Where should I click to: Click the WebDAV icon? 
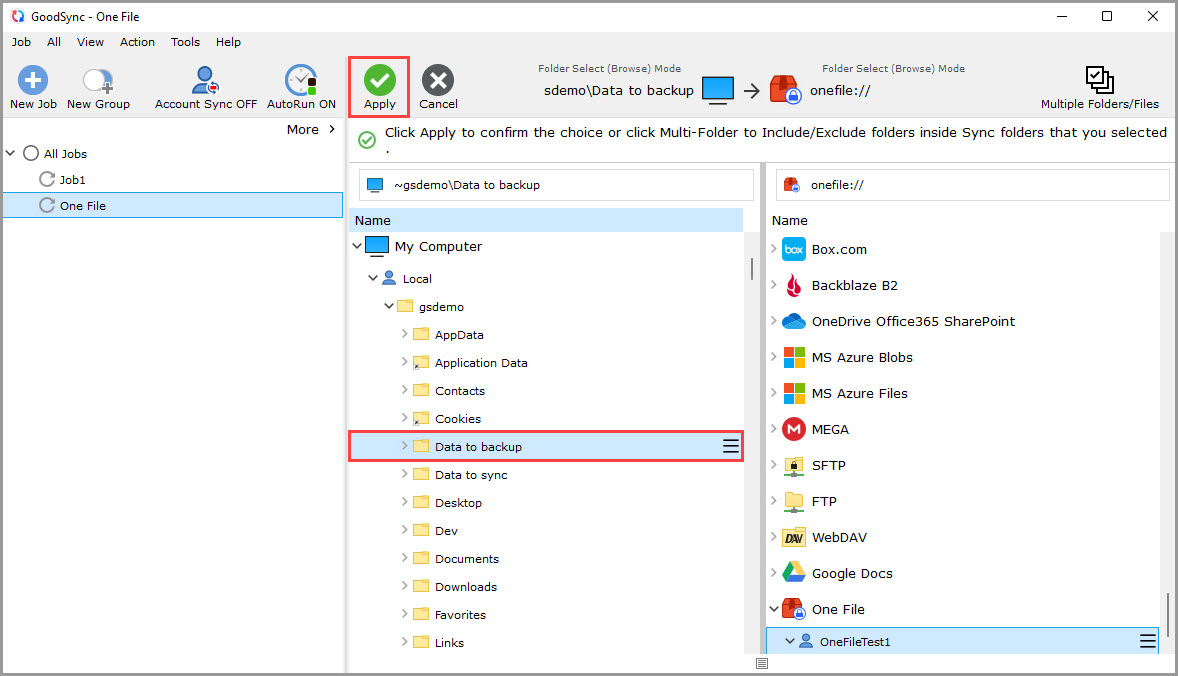click(794, 538)
